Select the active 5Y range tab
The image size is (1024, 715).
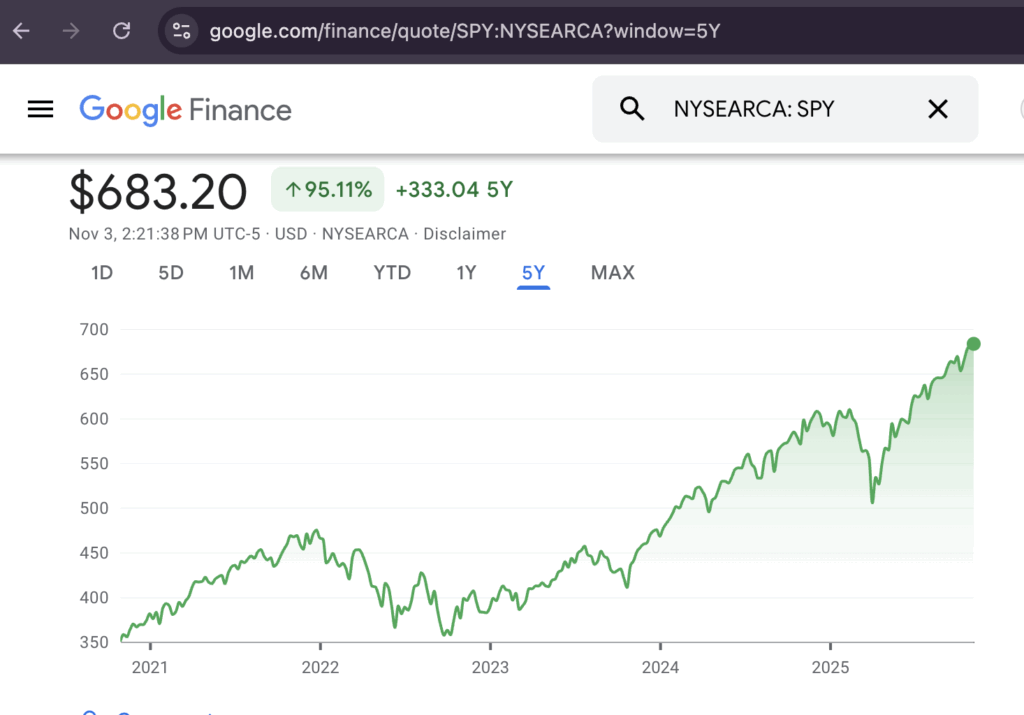(x=533, y=272)
